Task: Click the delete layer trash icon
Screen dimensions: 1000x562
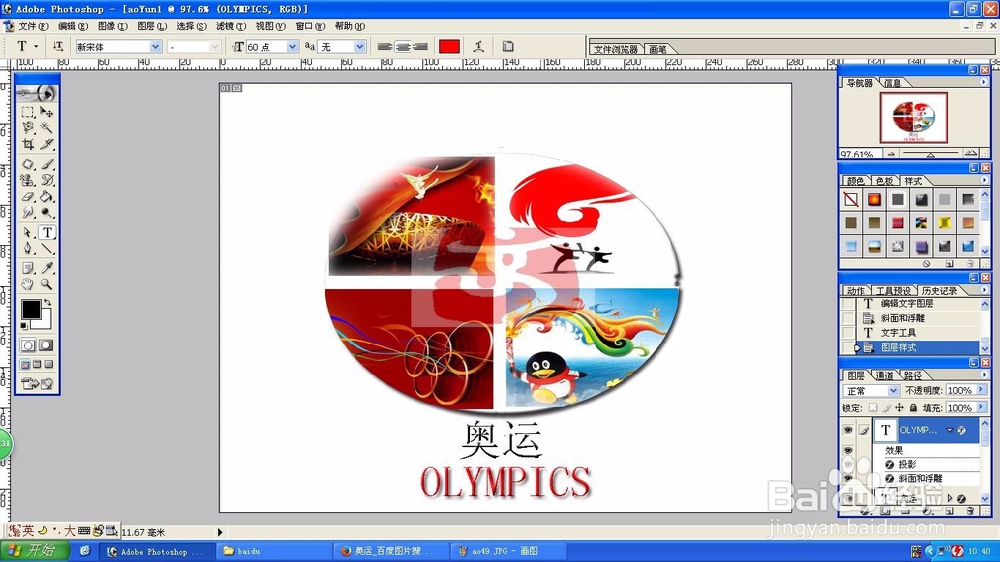Action: pyautogui.click(x=970, y=511)
